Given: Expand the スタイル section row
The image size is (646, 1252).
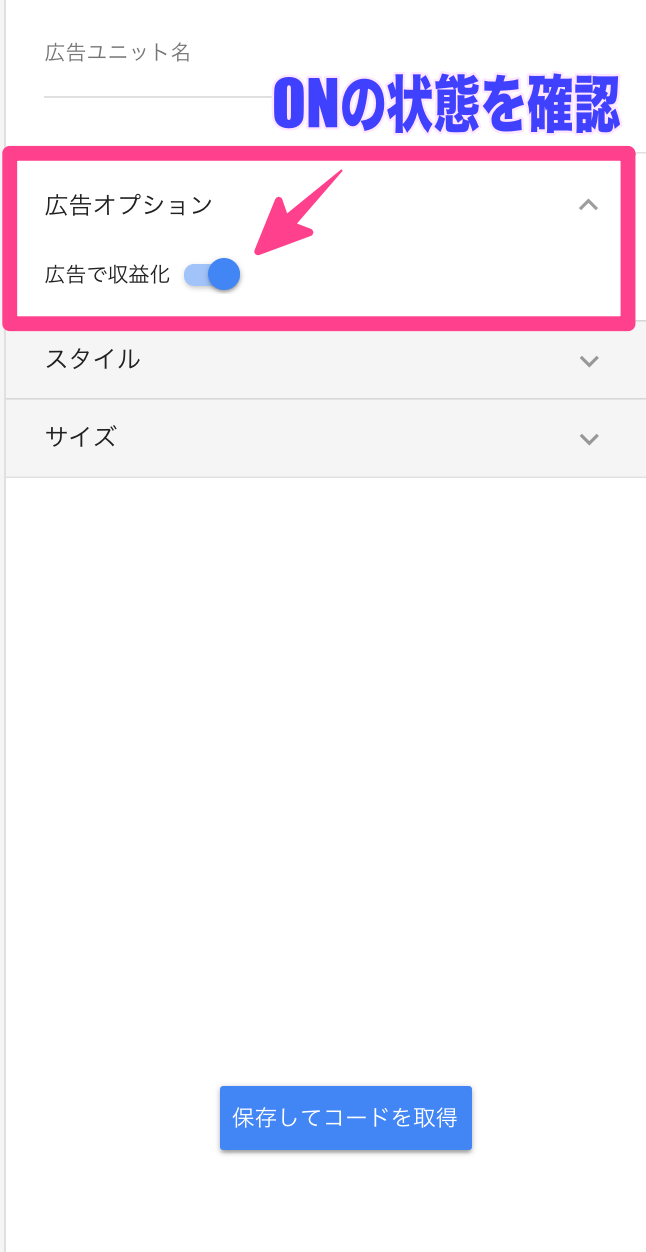Looking at the screenshot, I should point(326,360).
